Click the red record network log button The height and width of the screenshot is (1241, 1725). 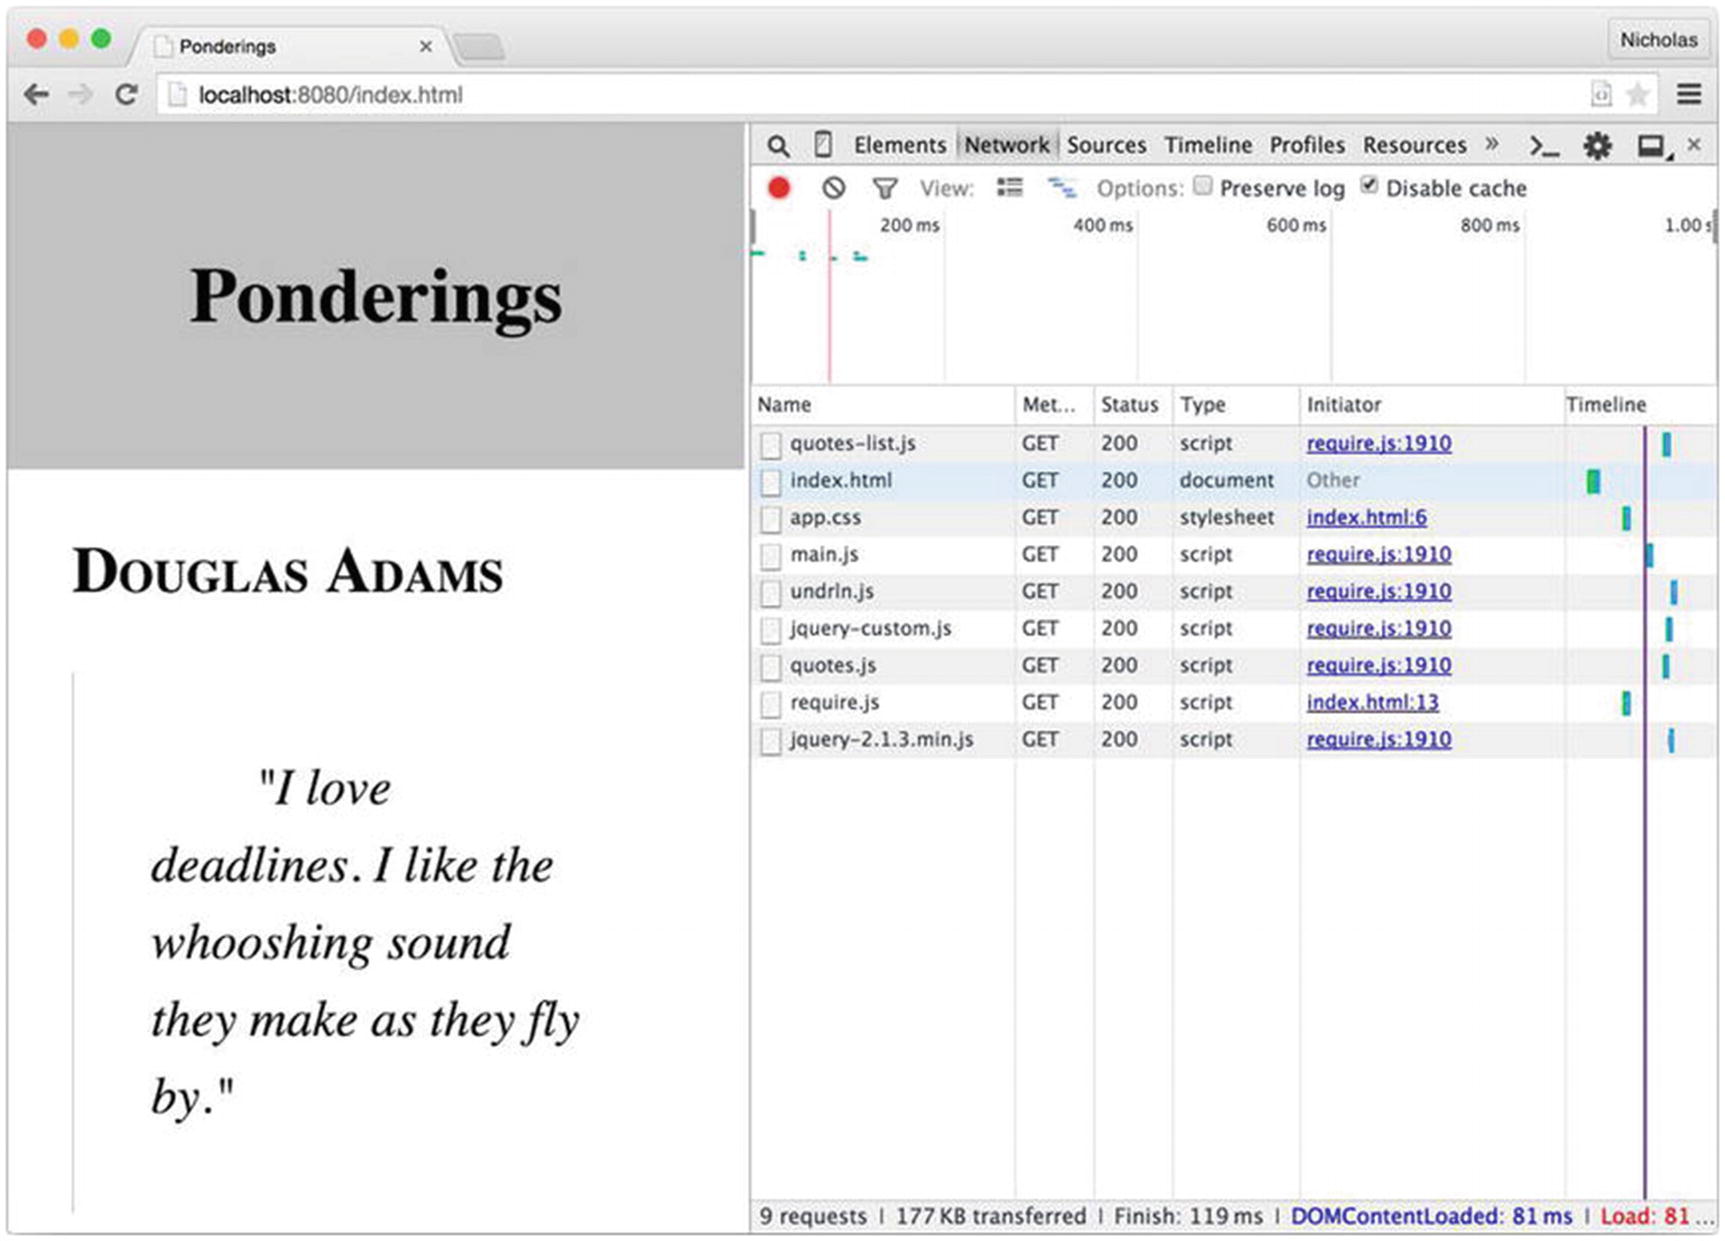pyautogui.click(x=779, y=188)
